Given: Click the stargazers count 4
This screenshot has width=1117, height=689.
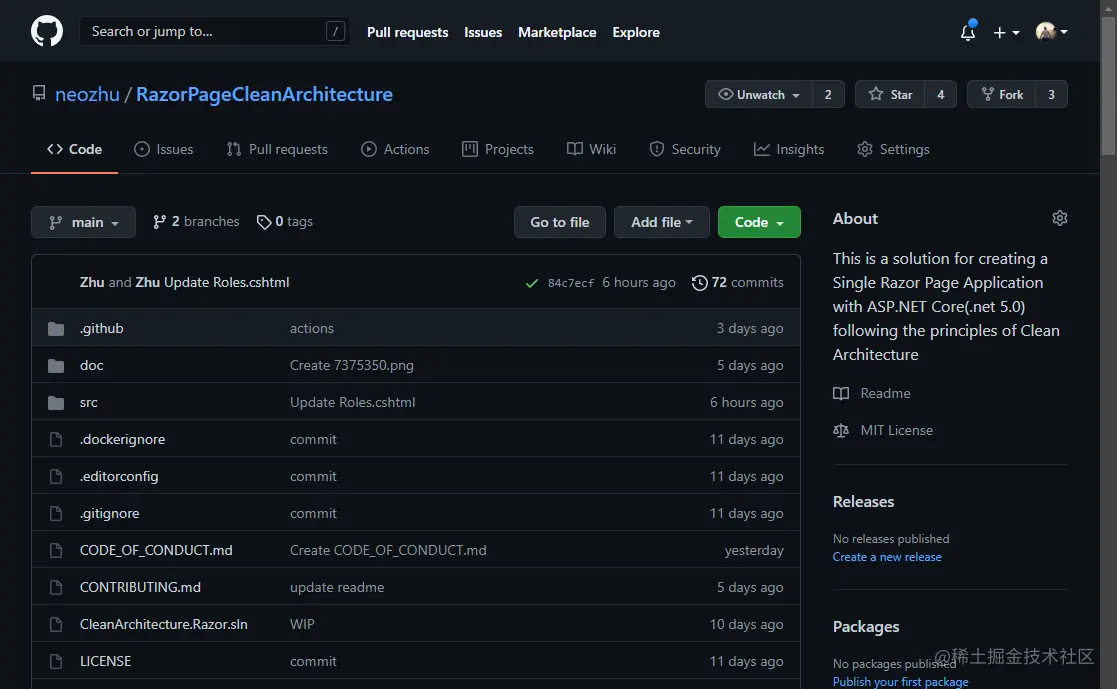Looking at the screenshot, I should [x=940, y=94].
